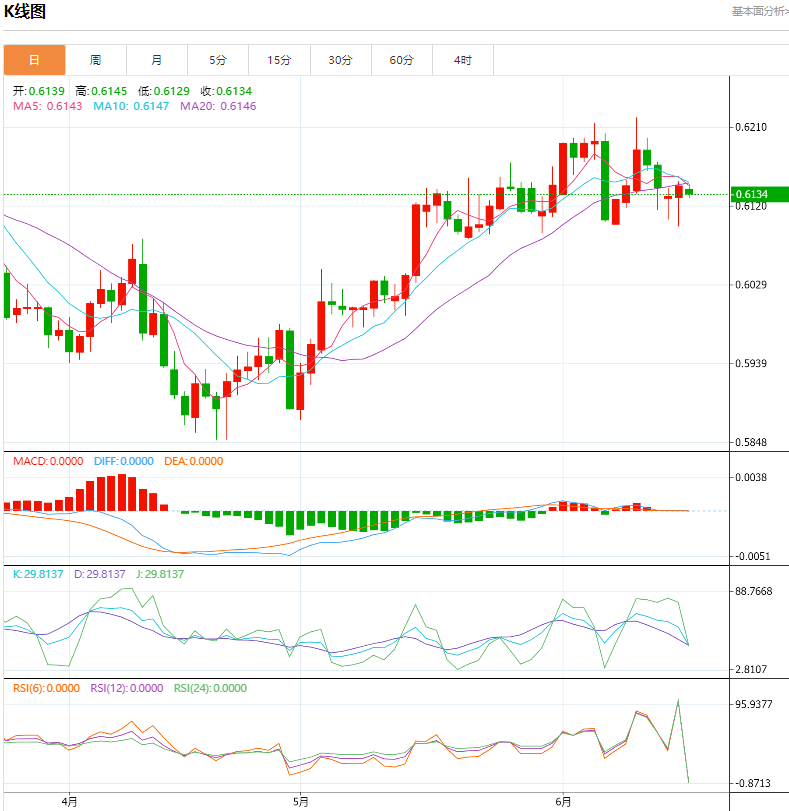
Task: Click the RSI(6) indicator label
Action: pyautogui.click(x=45, y=688)
